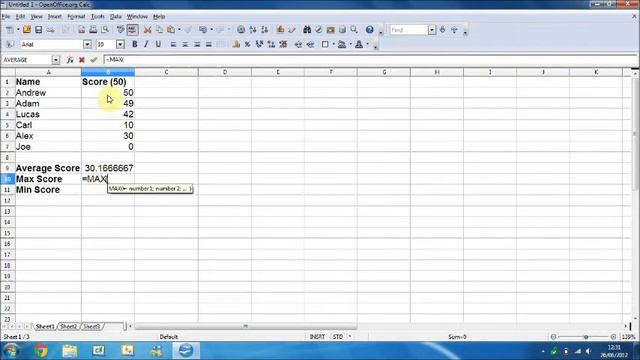Click the Decrease Indent icon
The width and height of the screenshot is (640, 360).
click(298, 44)
